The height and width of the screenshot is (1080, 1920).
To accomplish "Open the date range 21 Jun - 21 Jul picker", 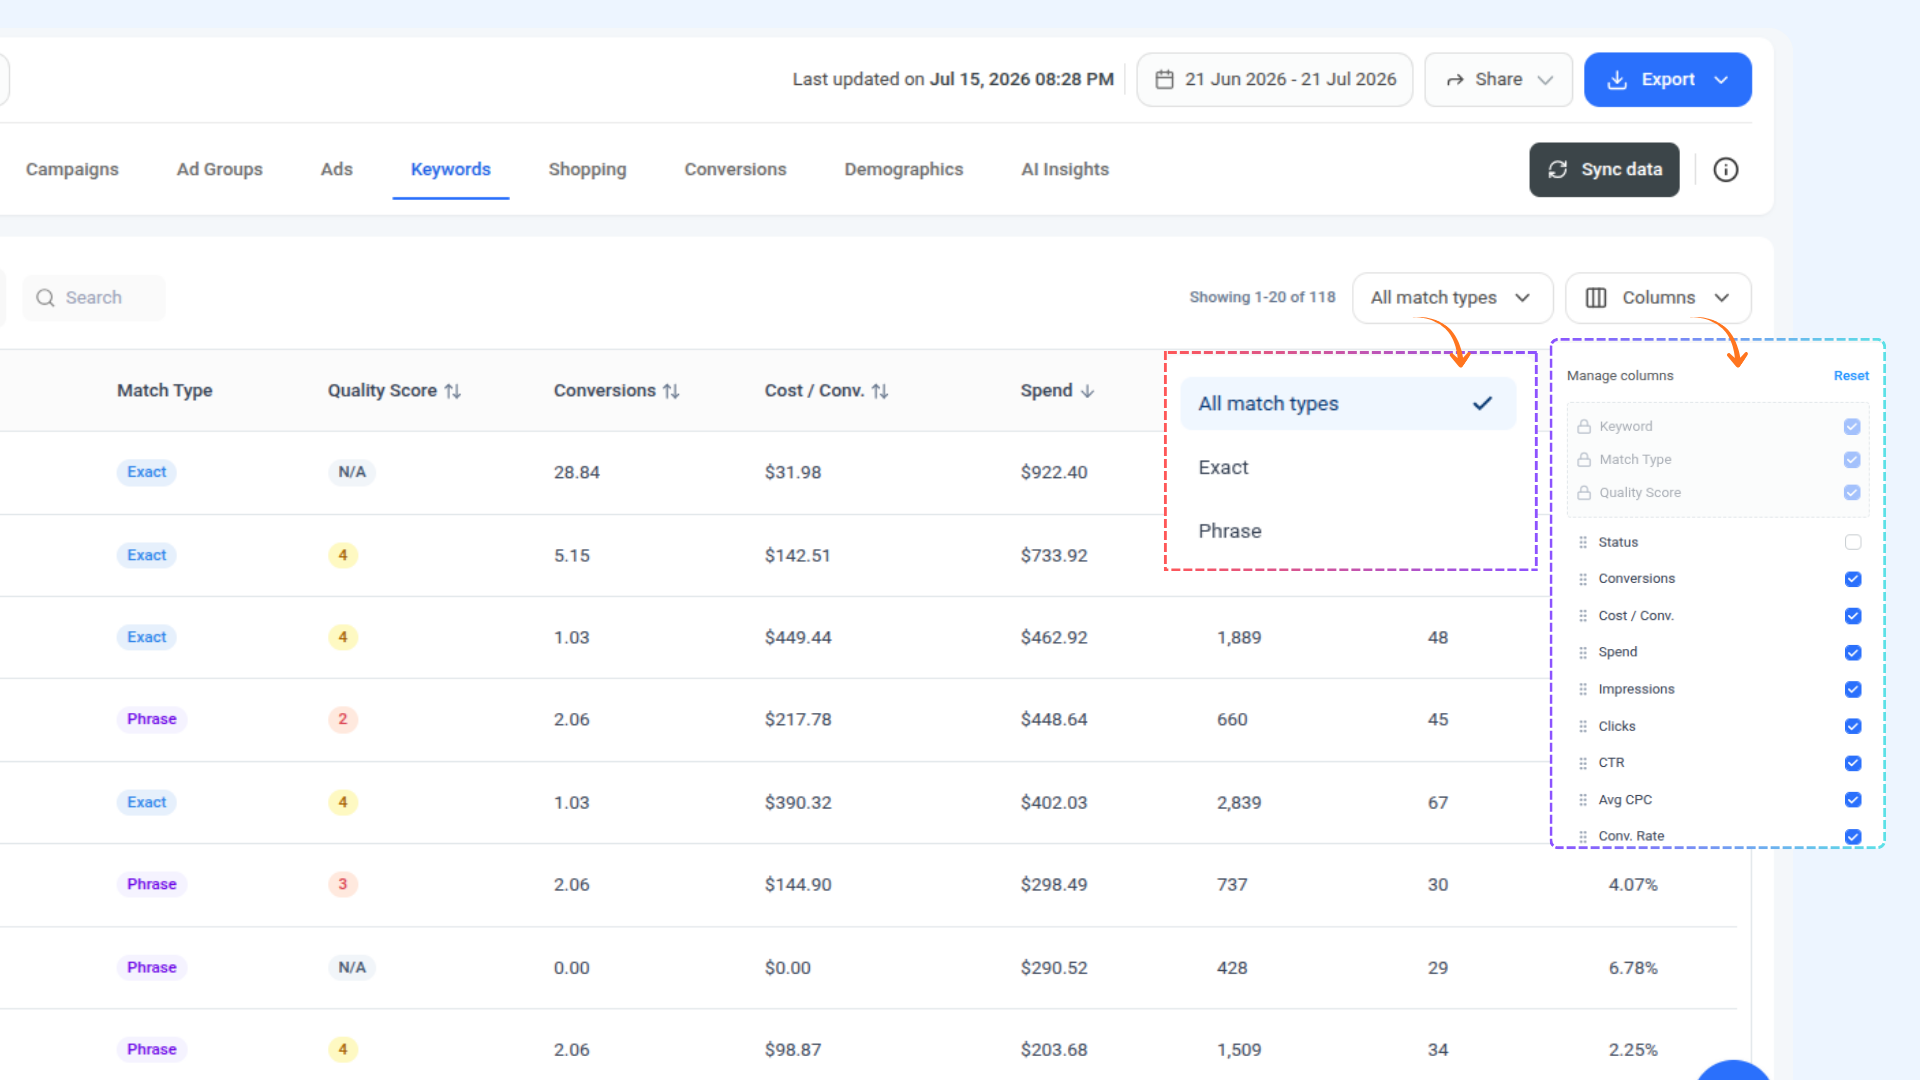I will pos(1274,79).
